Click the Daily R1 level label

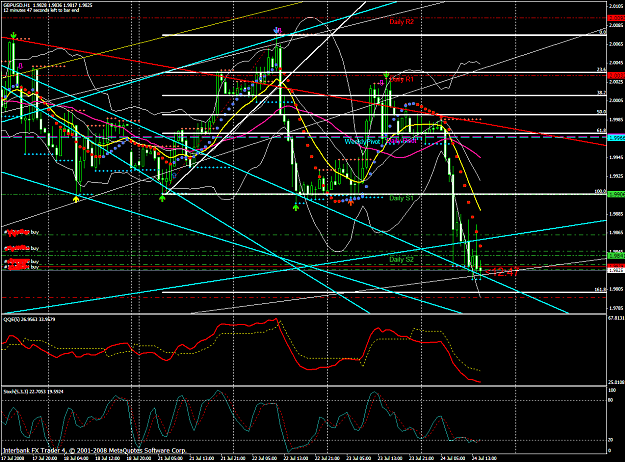click(x=402, y=79)
